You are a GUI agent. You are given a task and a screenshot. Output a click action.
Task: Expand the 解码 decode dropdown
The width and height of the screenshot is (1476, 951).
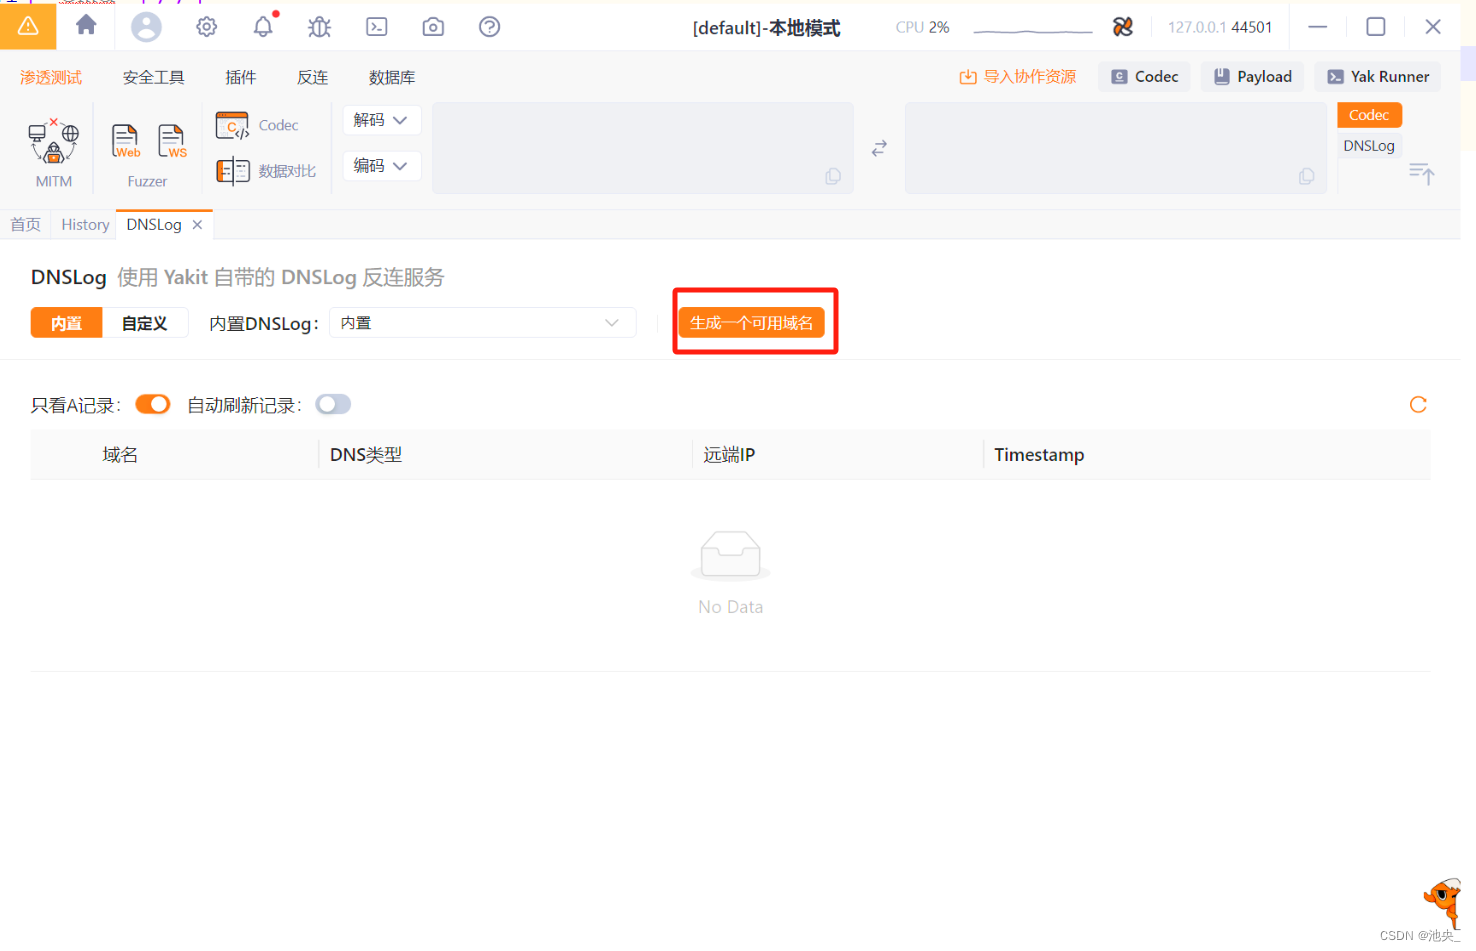(x=381, y=120)
